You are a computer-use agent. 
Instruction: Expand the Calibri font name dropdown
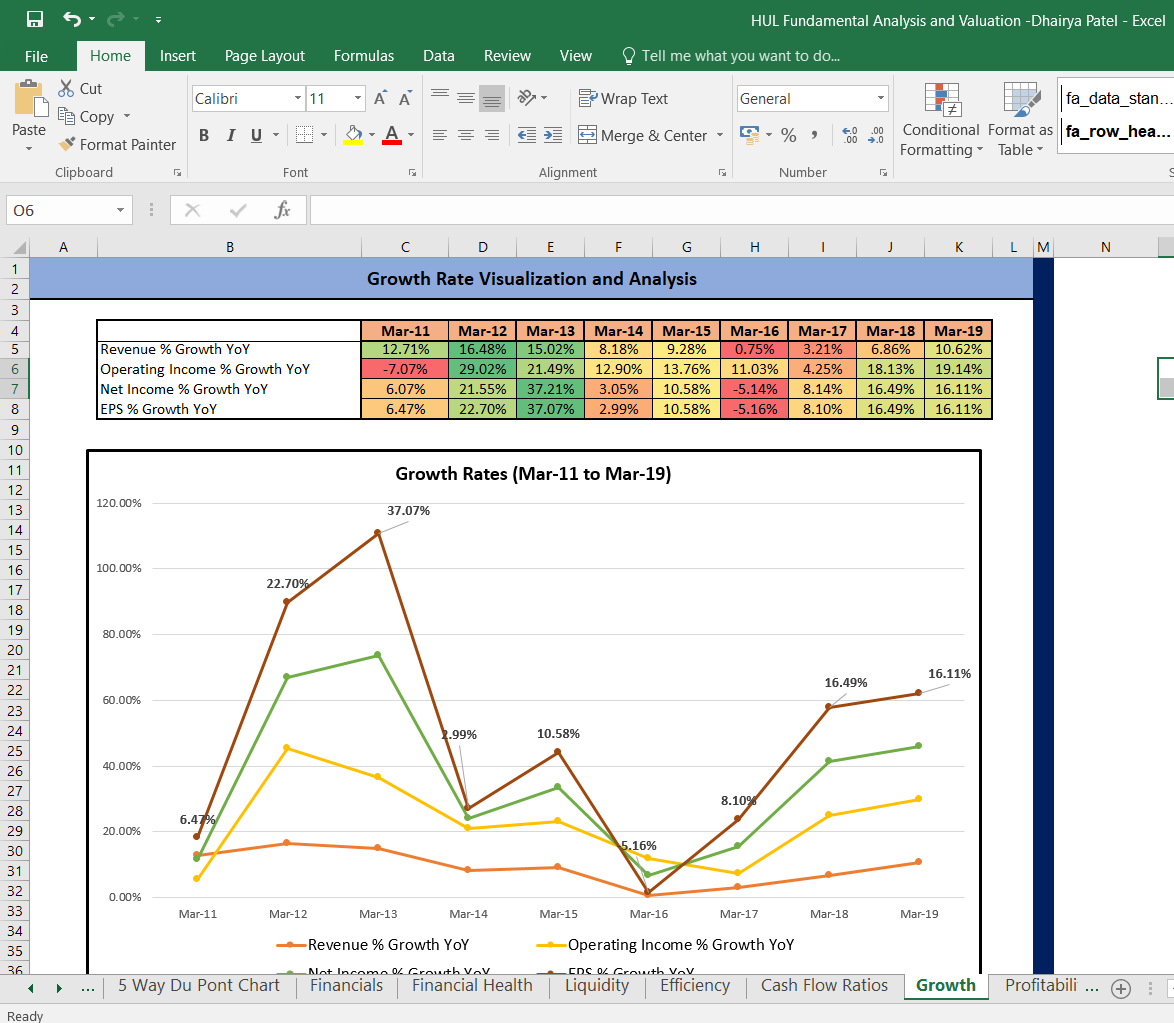[297, 98]
